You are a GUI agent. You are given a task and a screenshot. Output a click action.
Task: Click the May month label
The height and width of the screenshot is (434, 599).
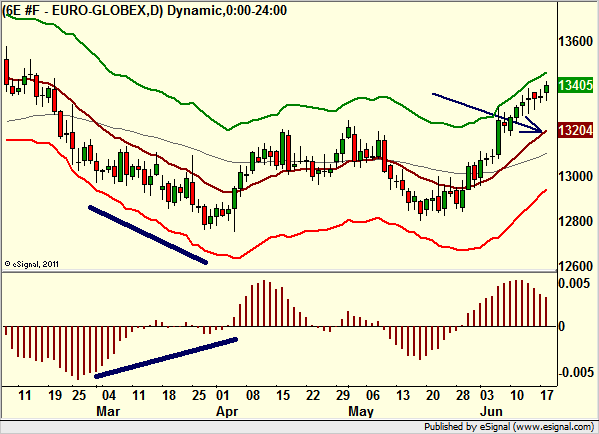click(x=361, y=411)
